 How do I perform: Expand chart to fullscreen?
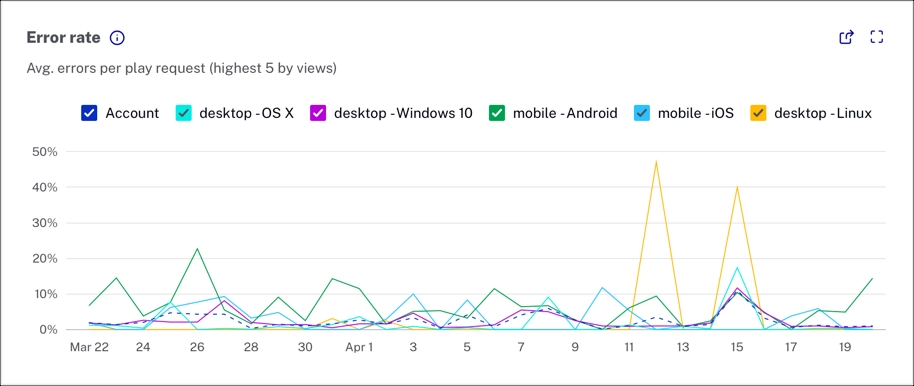pyautogui.click(x=877, y=37)
